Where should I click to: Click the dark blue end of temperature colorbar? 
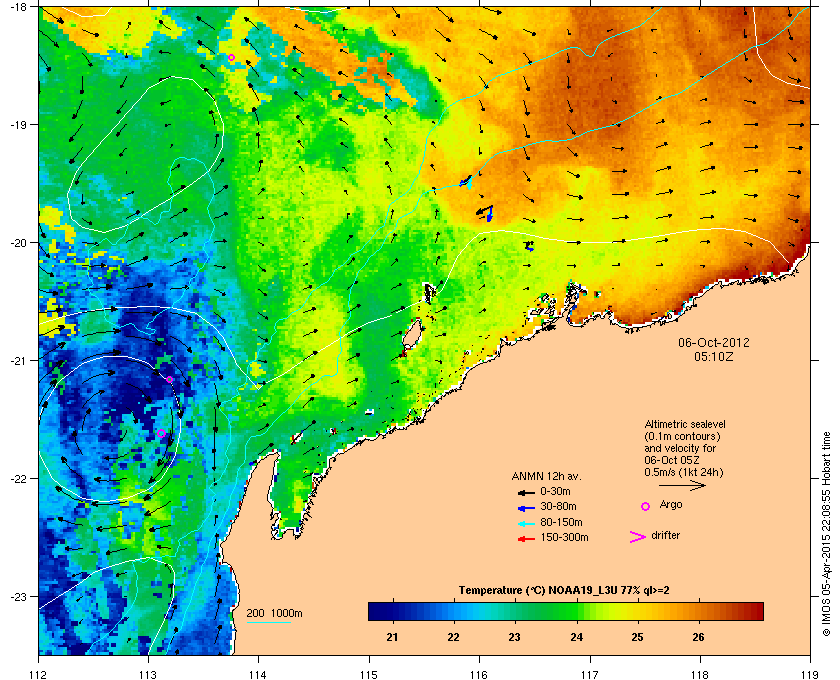(375, 611)
